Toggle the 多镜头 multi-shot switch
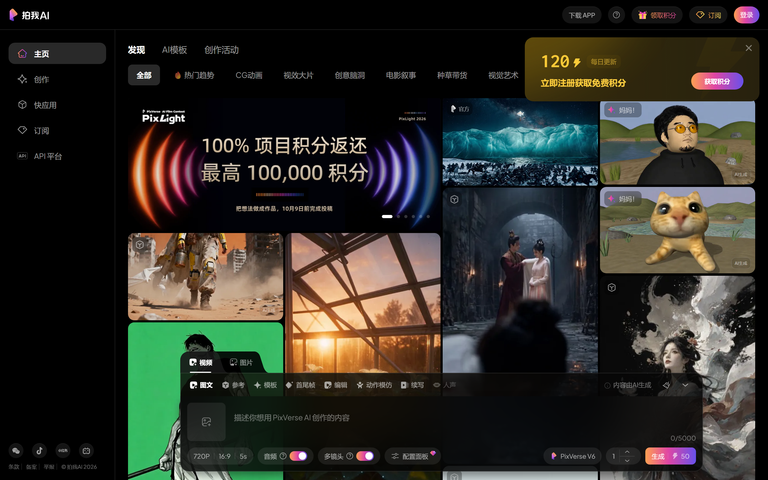This screenshot has width=768, height=480. (x=365, y=456)
